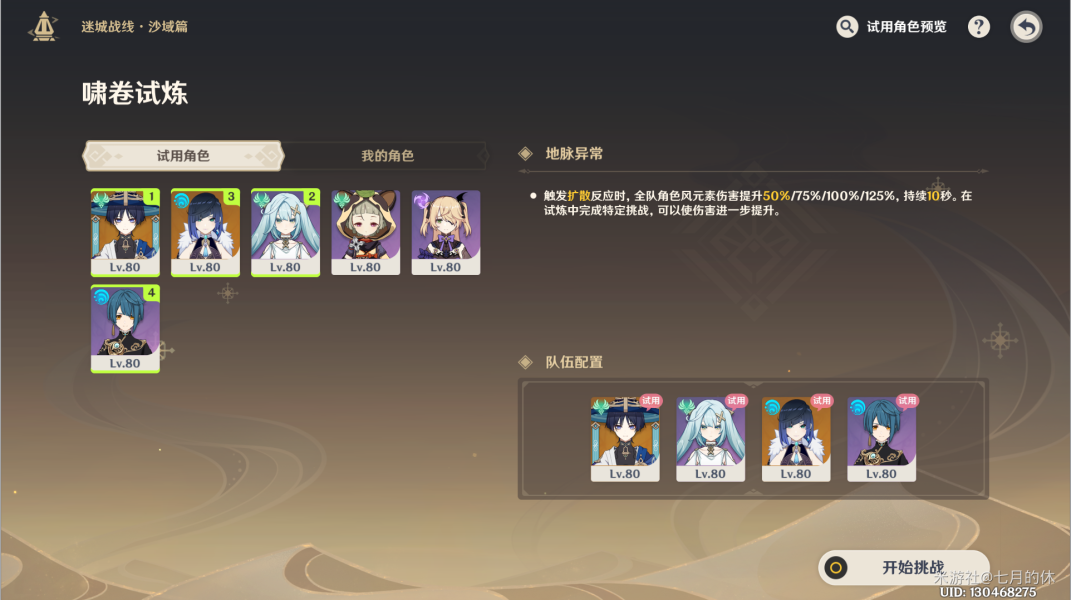Screen dimensions: 1071x600
Task: Click Wanderer in the team lineup slot
Action: [625, 439]
